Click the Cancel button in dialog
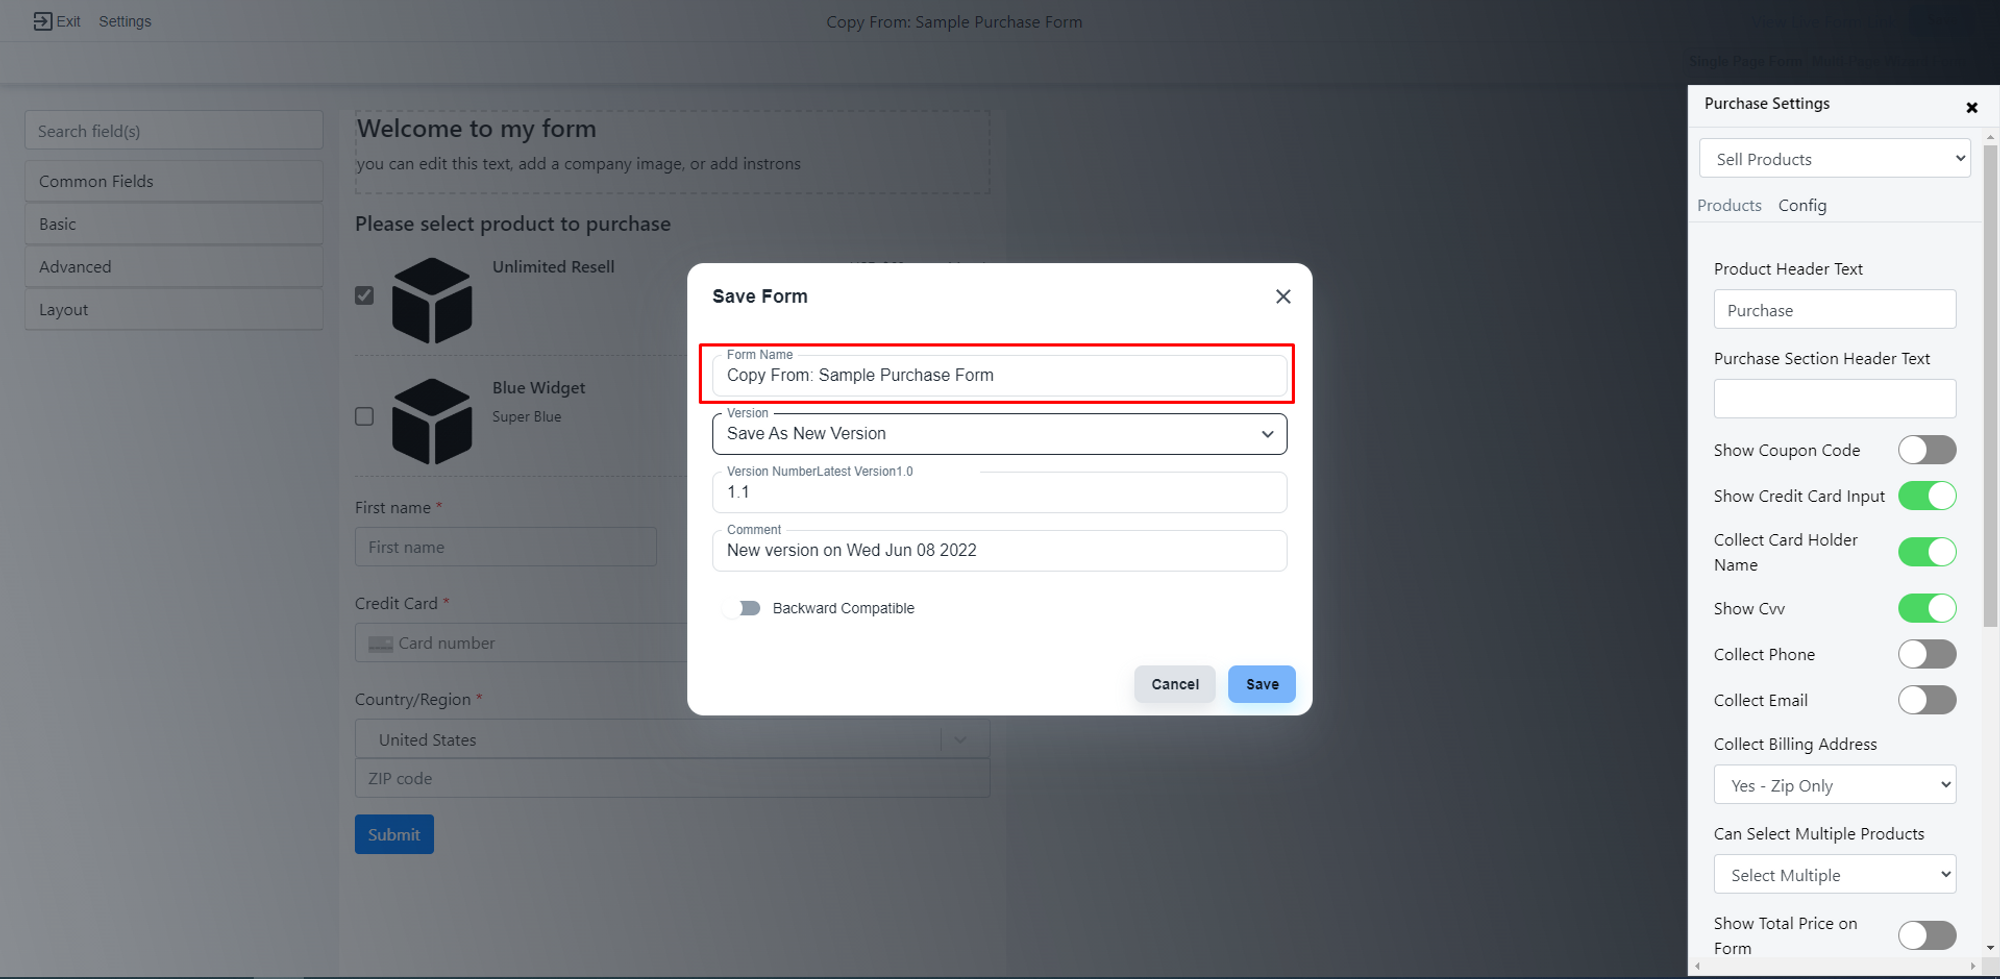Image resolution: width=2000 pixels, height=979 pixels. tap(1174, 684)
